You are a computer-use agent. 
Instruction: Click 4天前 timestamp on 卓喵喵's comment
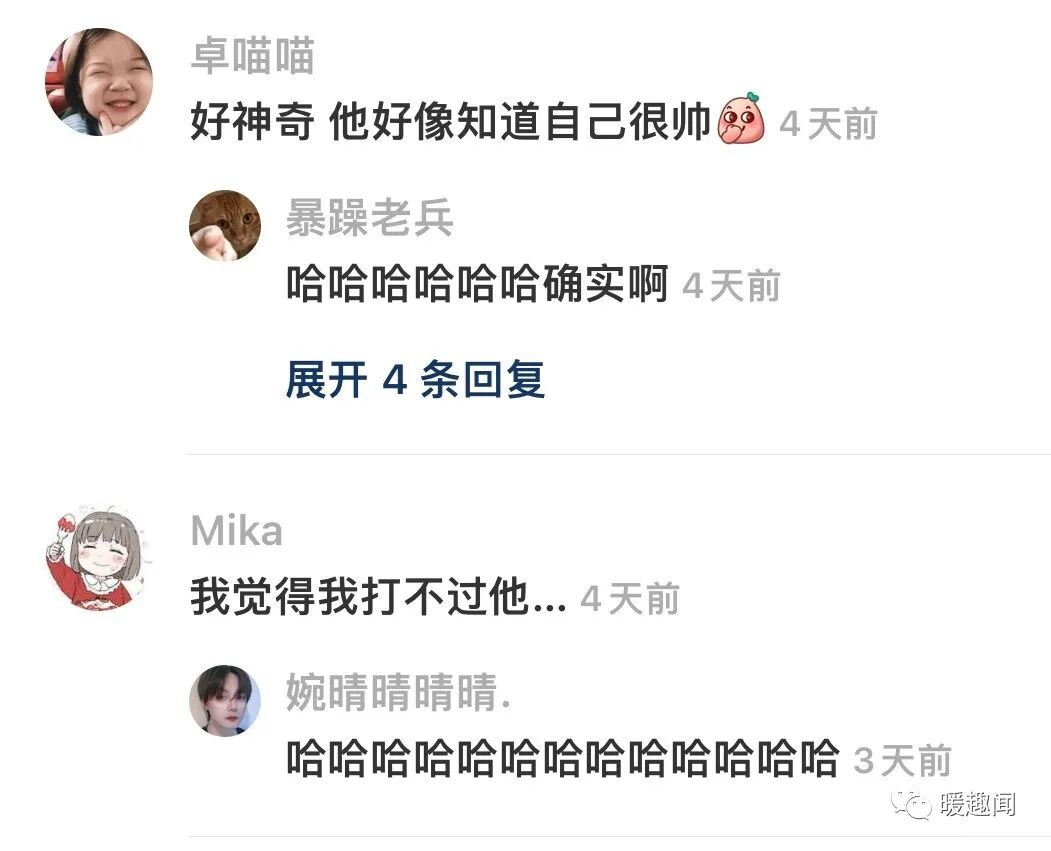pos(828,124)
